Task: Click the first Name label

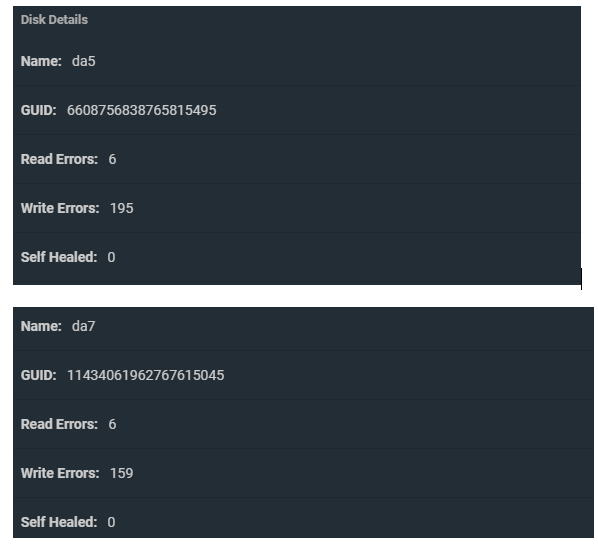Action: click(x=41, y=61)
